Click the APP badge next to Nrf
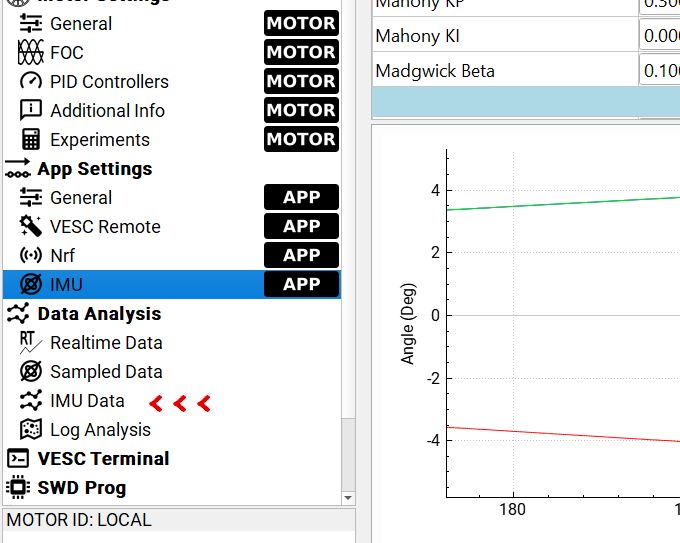 (301, 256)
